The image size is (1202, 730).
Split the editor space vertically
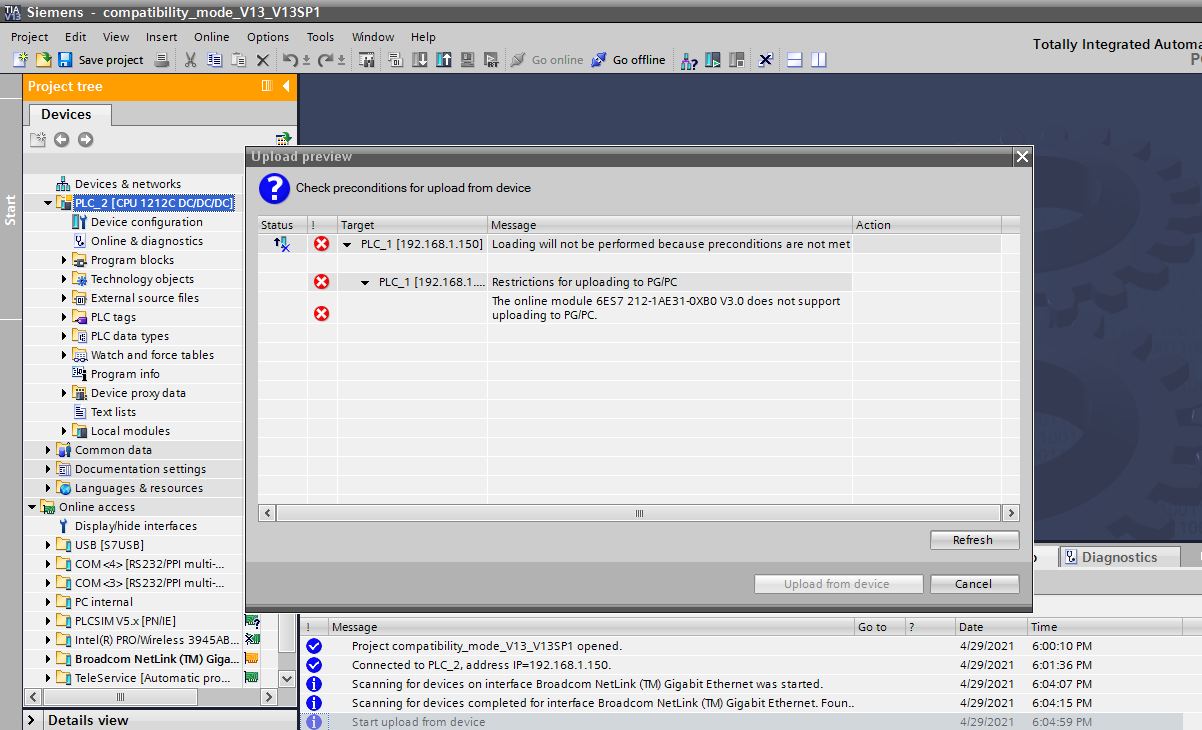[x=819, y=60]
